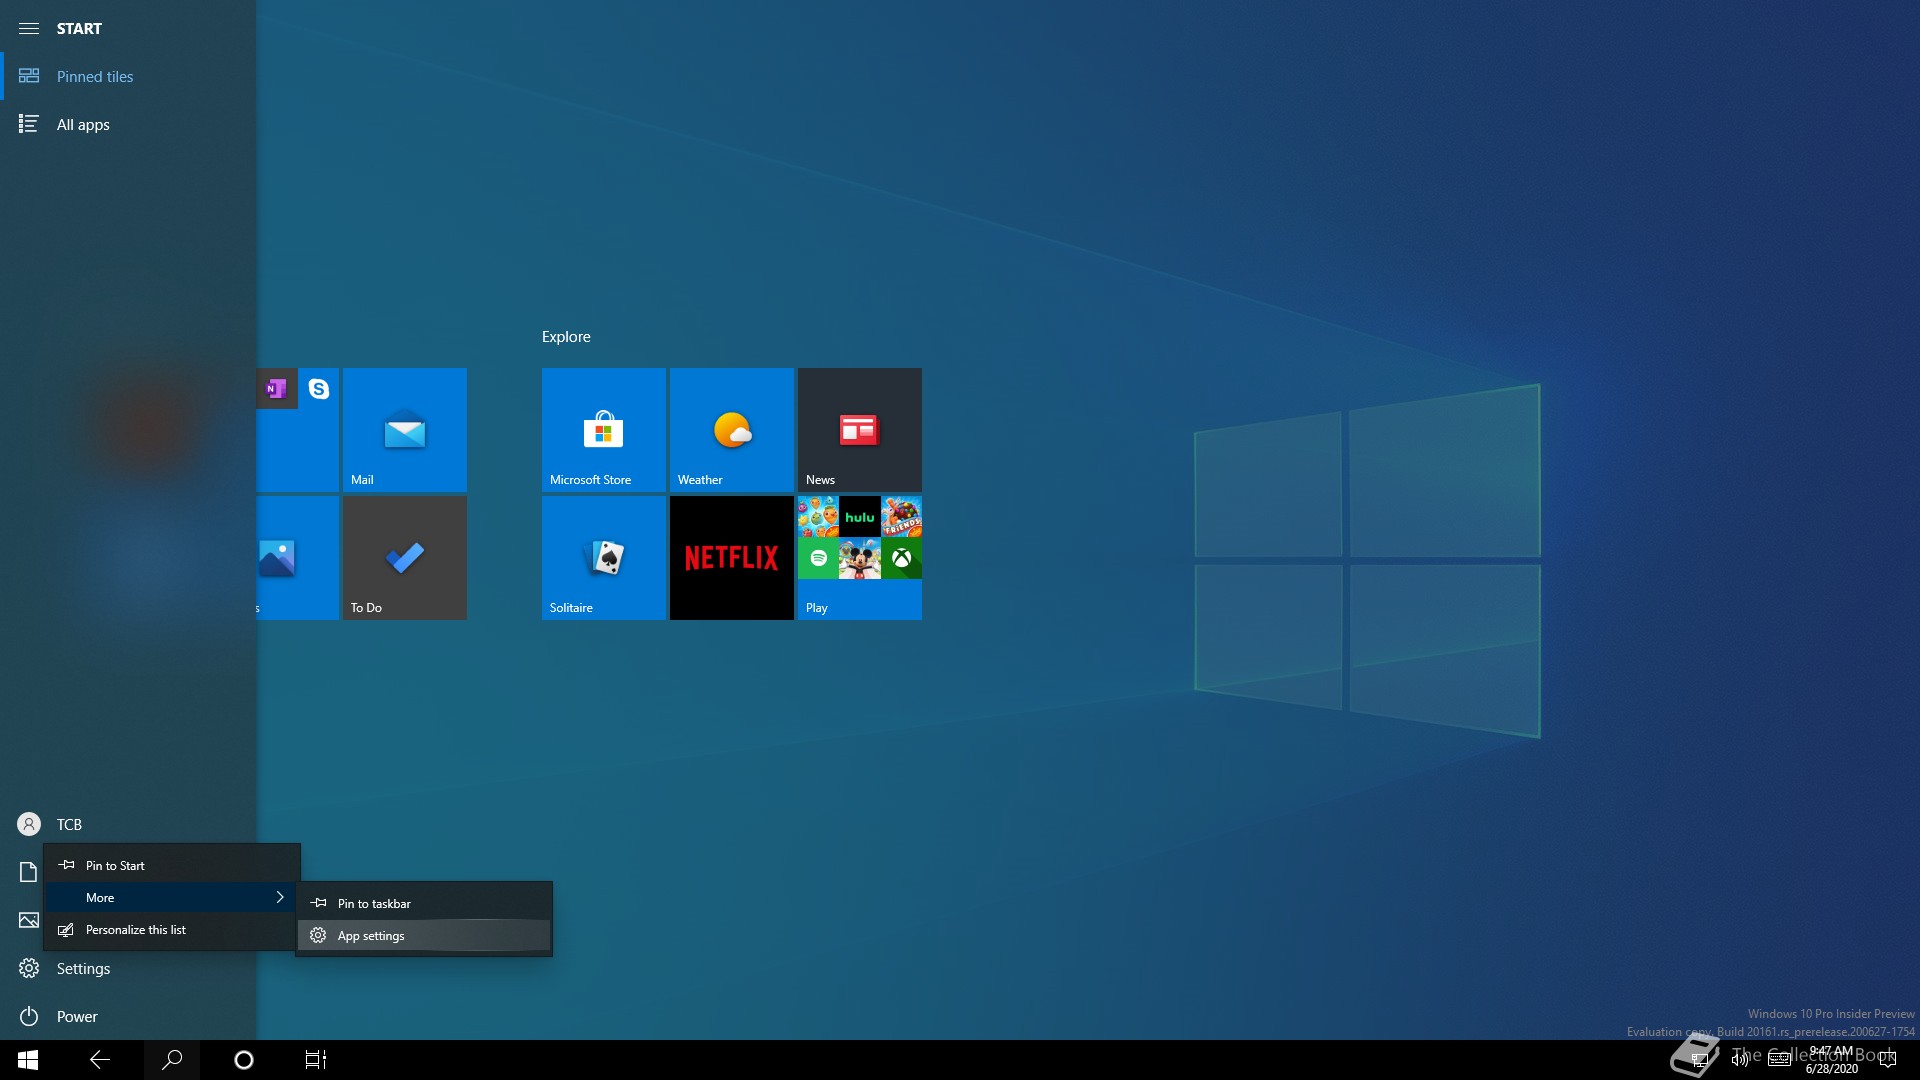Select Pin to taskbar option
The width and height of the screenshot is (1920, 1080).
tap(374, 904)
